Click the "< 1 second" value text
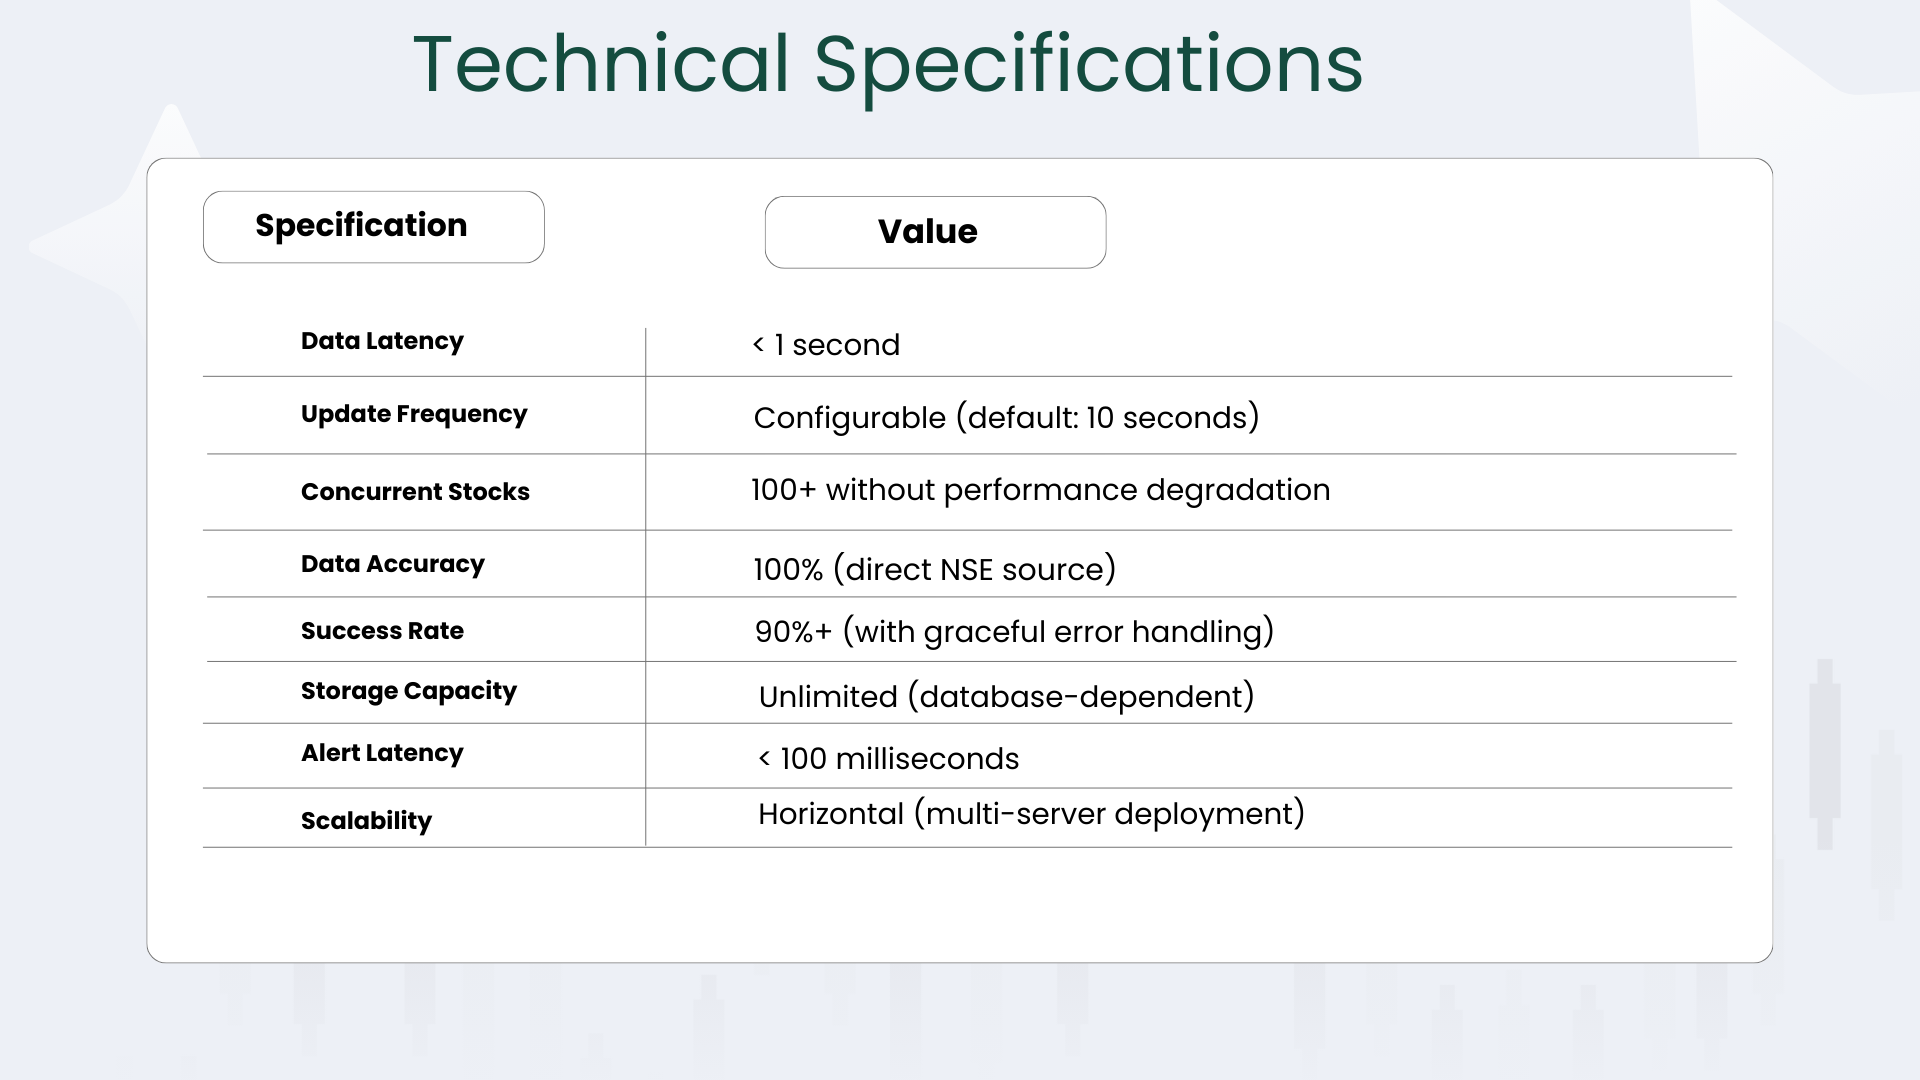The height and width of the screenshot is (1080, 1920). pyautogui.click(x=826, y=345)
